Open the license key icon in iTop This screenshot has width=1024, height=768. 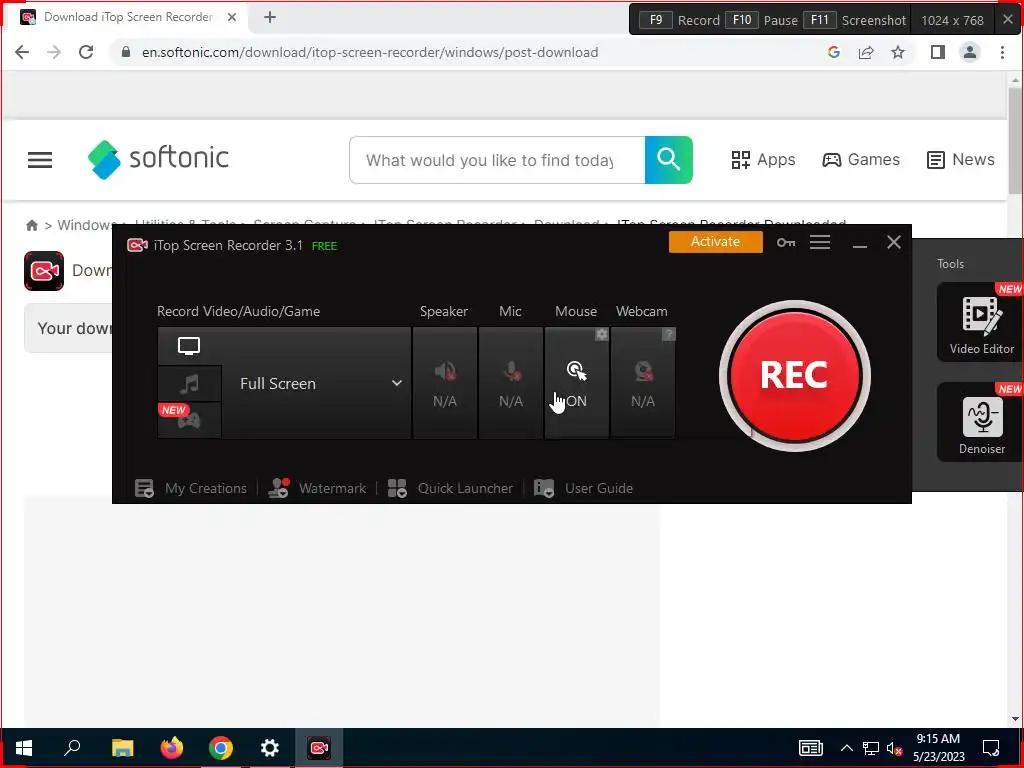(x=786, y=242)
